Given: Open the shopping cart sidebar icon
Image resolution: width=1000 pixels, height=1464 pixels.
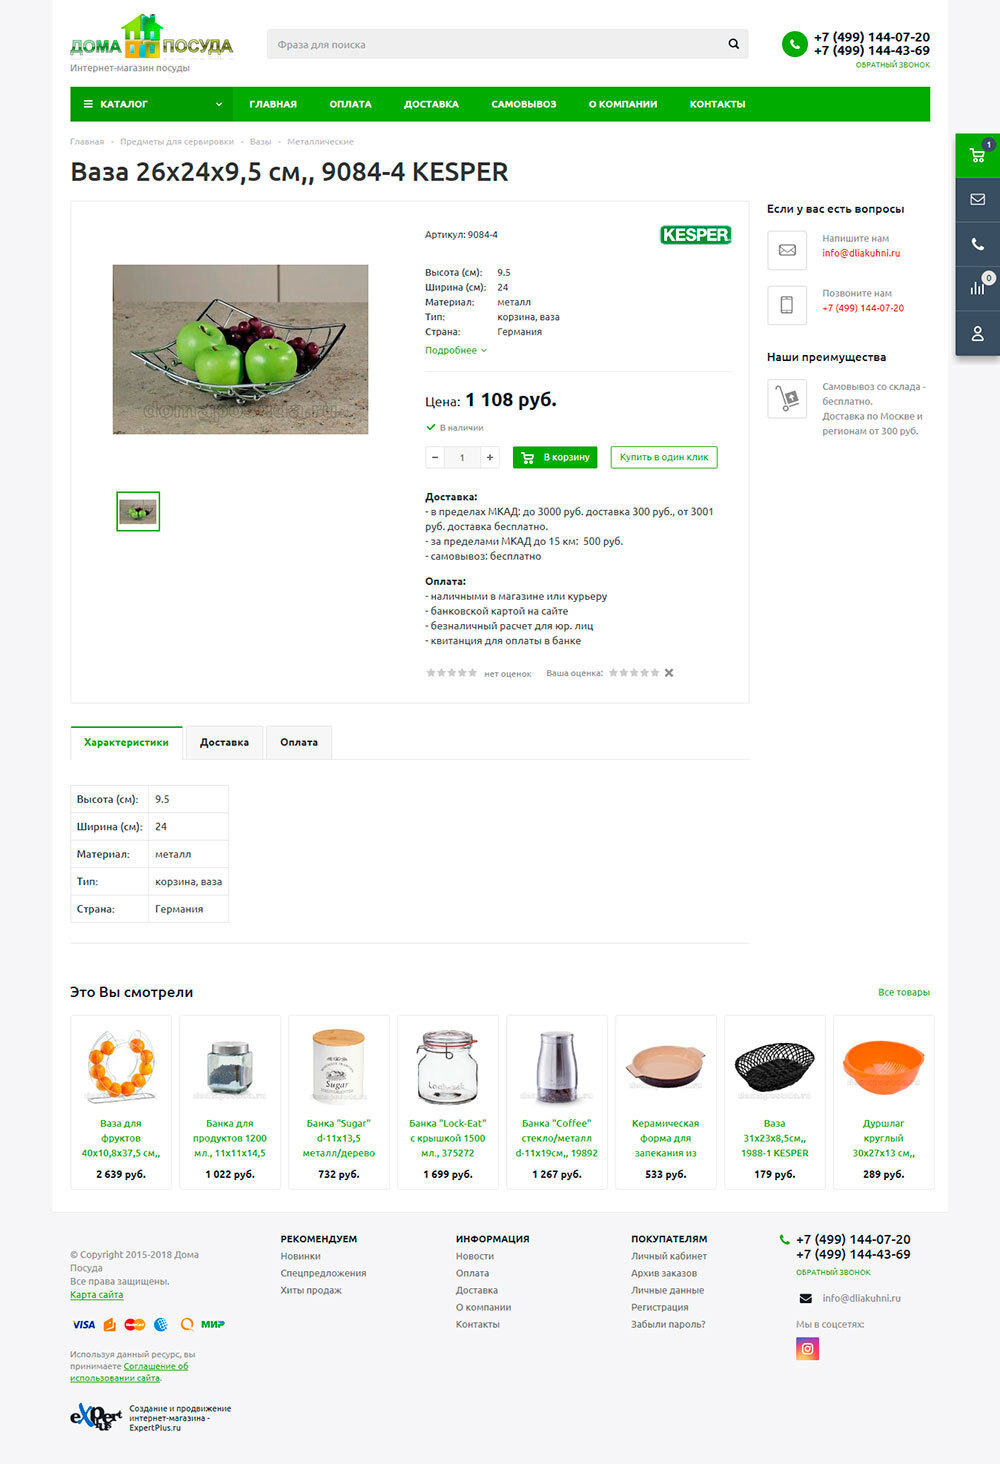Looking at the screenshot, I should point(978,155).
